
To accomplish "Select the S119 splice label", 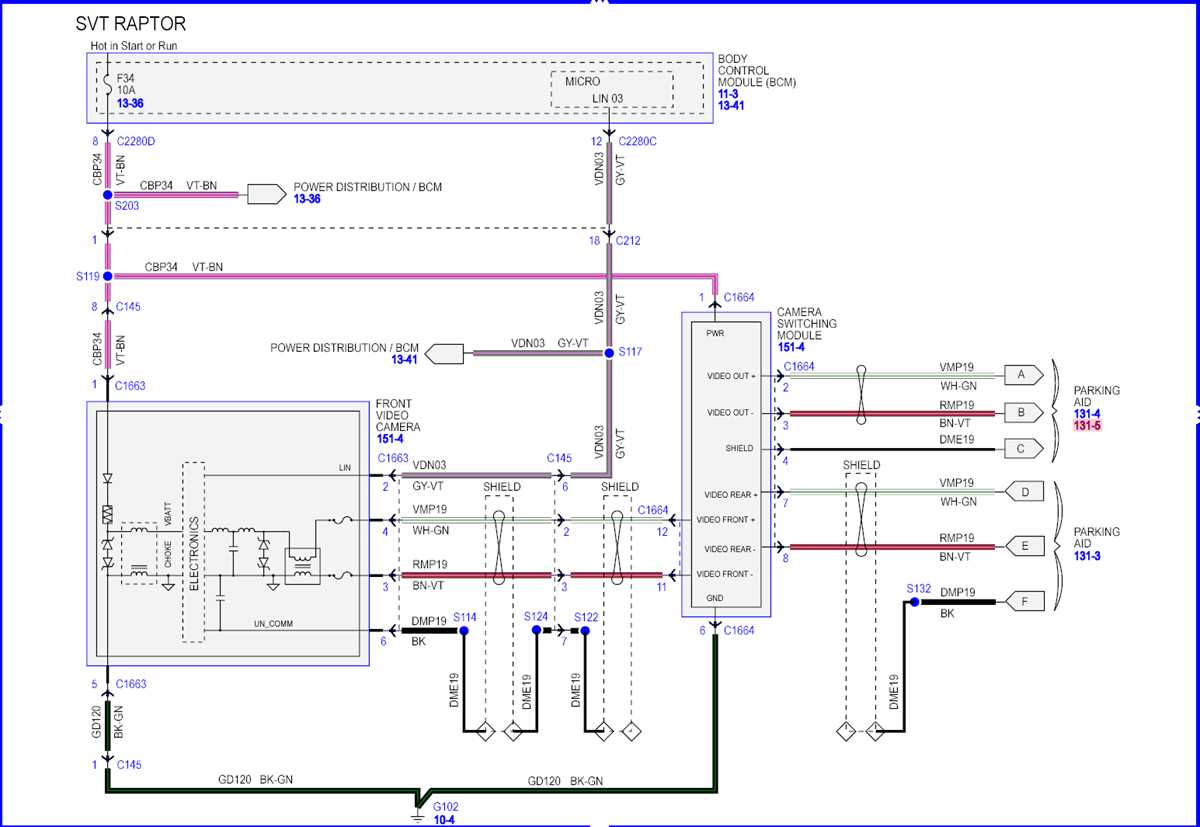I will [87, 275].
